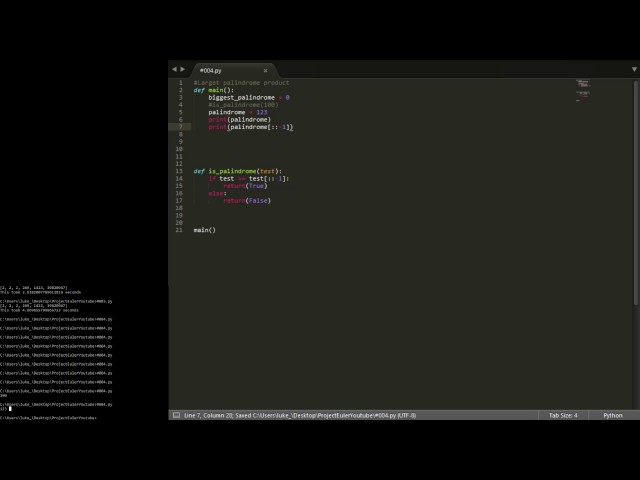Viewport: 640px width, 480px height.
Task: Click the def main(): line
Action: click(x=213, y=90)
